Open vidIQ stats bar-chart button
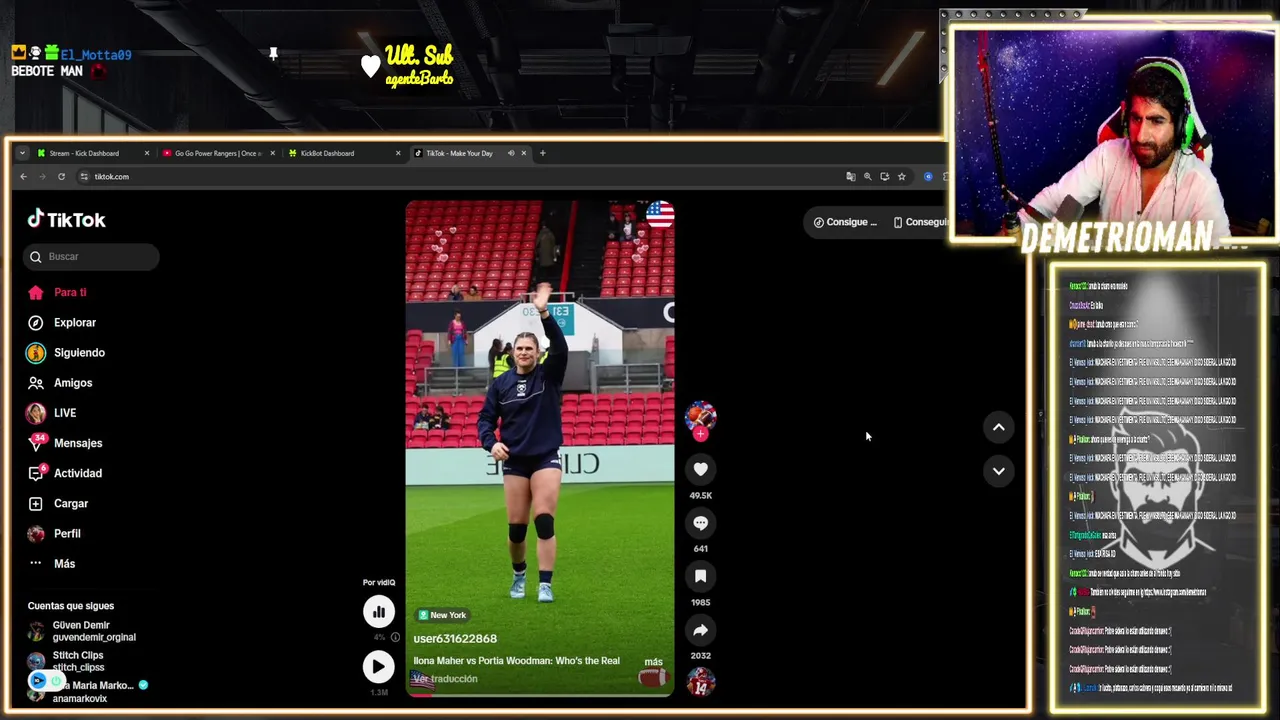Image resolution: width=1280 pixels, height=720 pixels. [x=379, y=612]
